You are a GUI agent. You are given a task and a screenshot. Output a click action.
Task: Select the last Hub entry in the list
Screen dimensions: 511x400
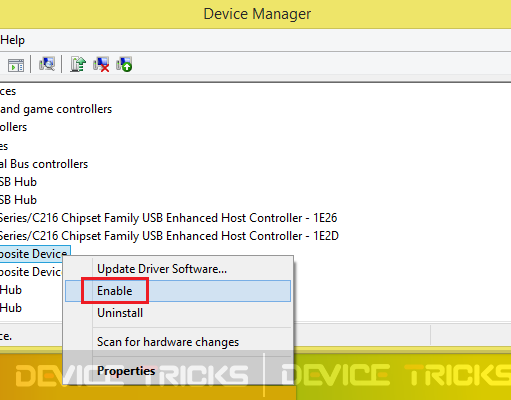(x=11, y=308)
